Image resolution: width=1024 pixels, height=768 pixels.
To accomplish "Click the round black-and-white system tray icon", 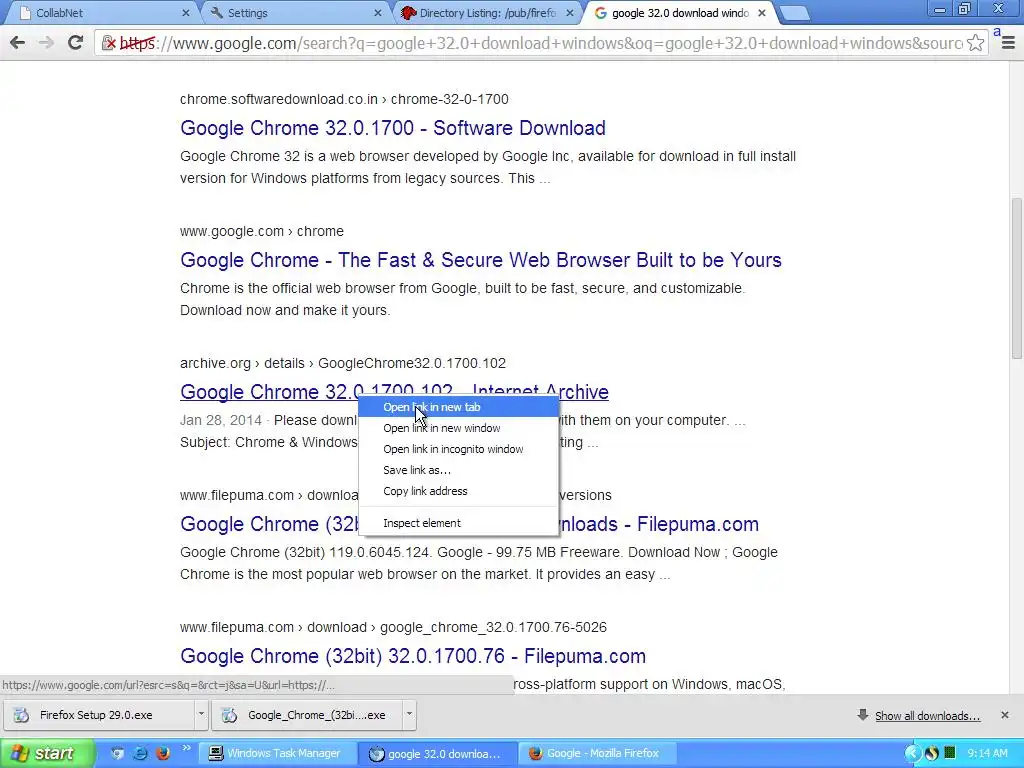I will (x=931, y=754).
